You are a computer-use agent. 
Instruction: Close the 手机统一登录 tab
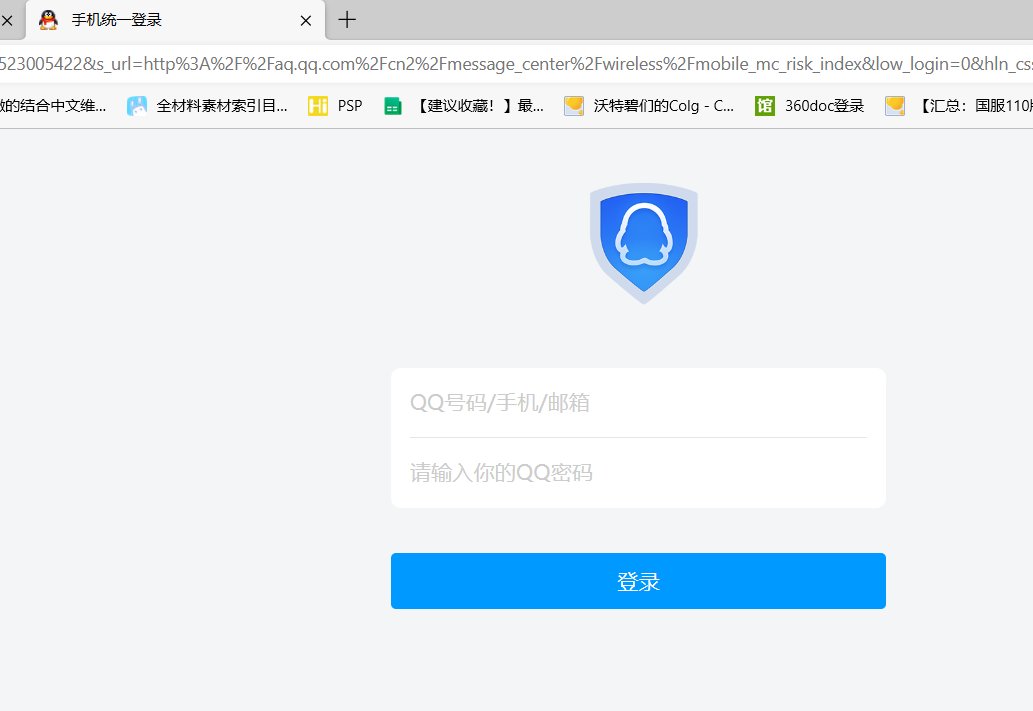click(x=306, y=21)
